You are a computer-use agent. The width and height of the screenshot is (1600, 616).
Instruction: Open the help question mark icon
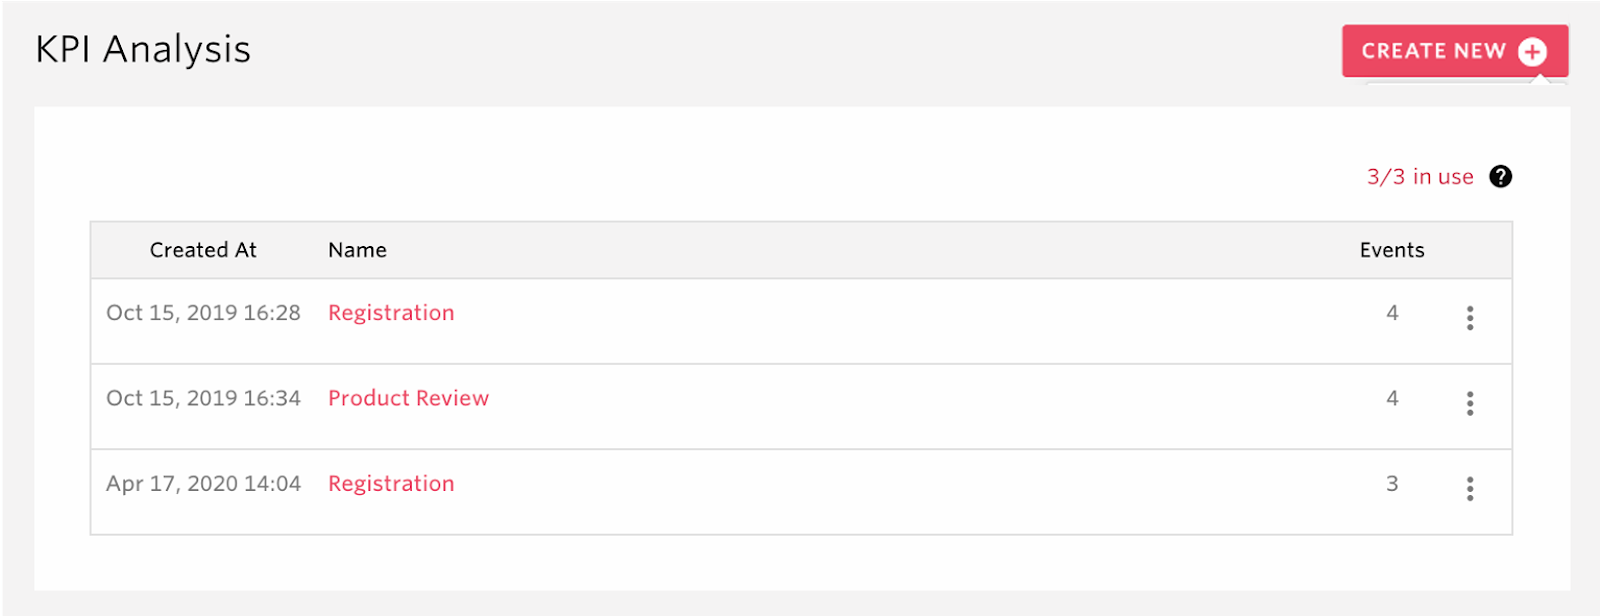[x=1500, y=177]
